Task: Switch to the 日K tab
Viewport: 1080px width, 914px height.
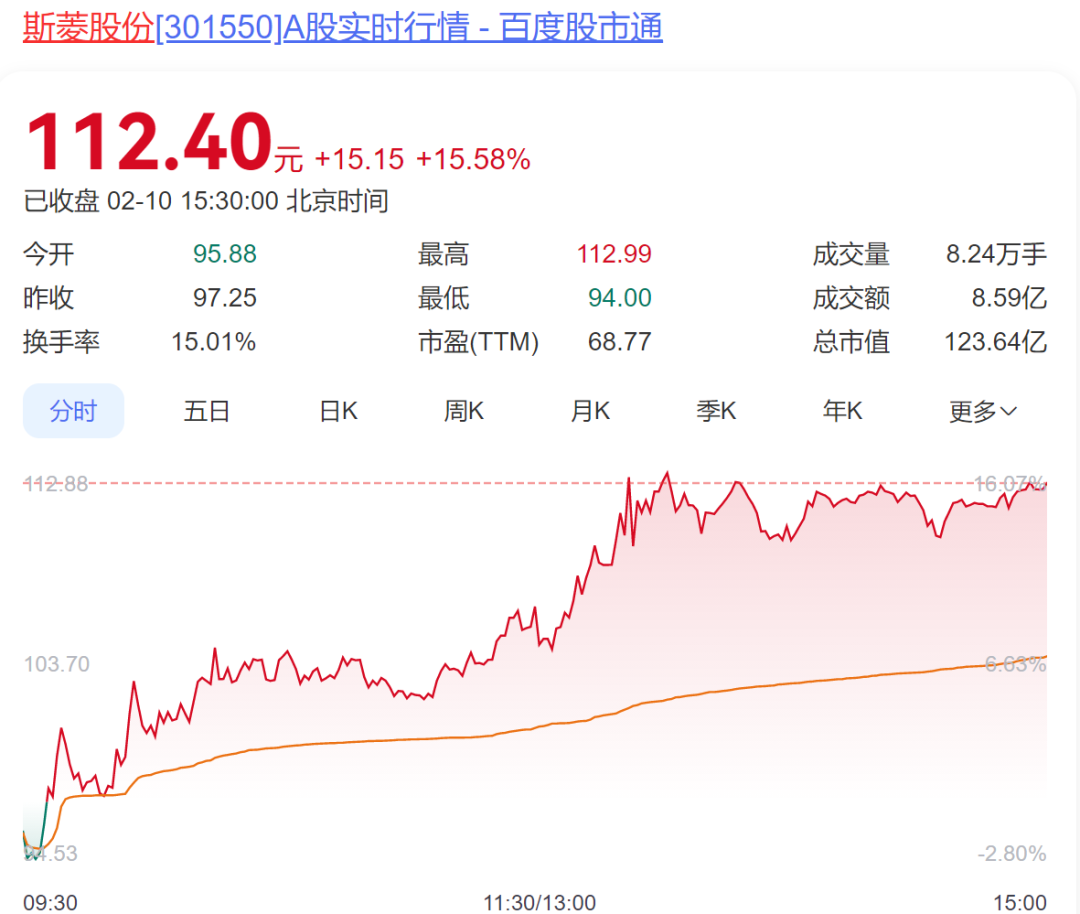Action: pos(338,411)
